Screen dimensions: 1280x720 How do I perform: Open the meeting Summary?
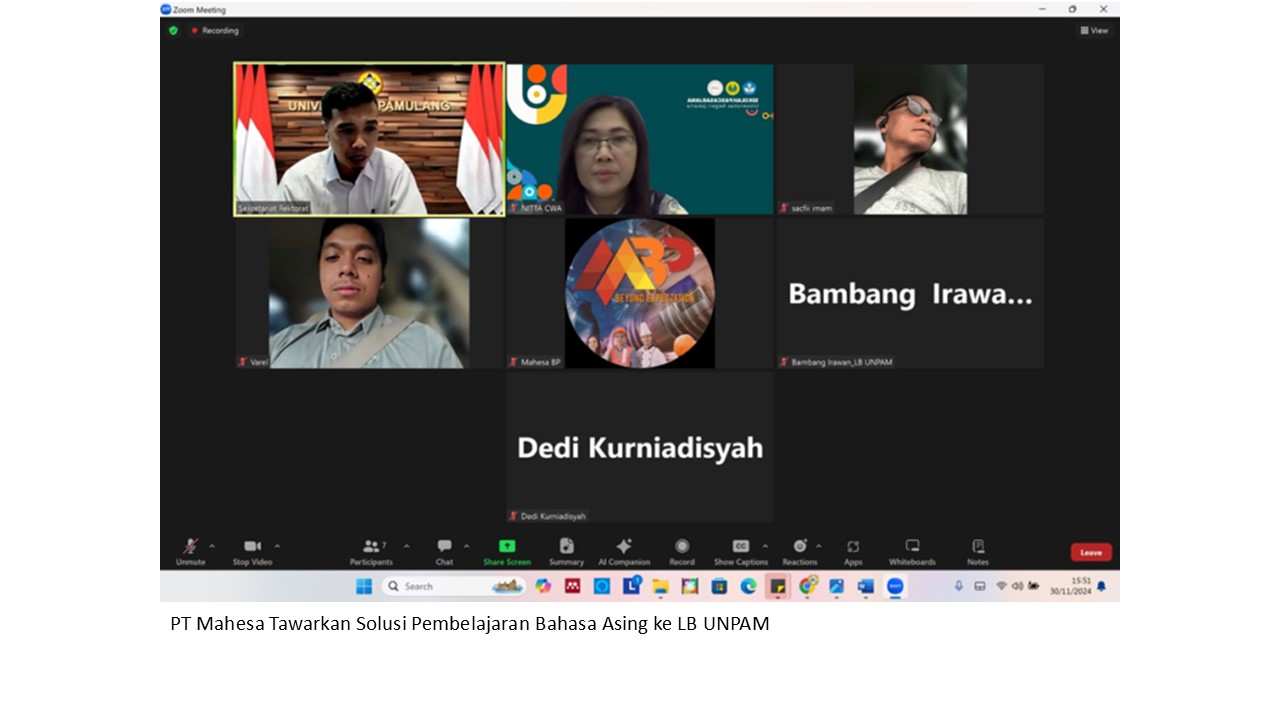(x=566, y=551)
